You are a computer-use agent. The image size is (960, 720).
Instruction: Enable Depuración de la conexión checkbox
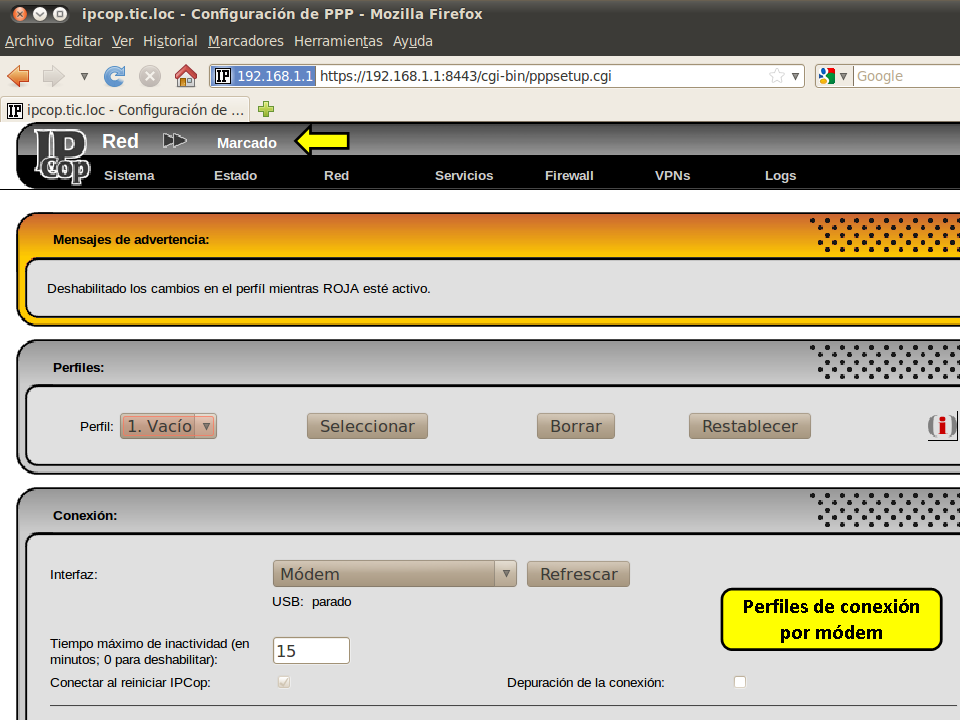(x=740, y=682)
